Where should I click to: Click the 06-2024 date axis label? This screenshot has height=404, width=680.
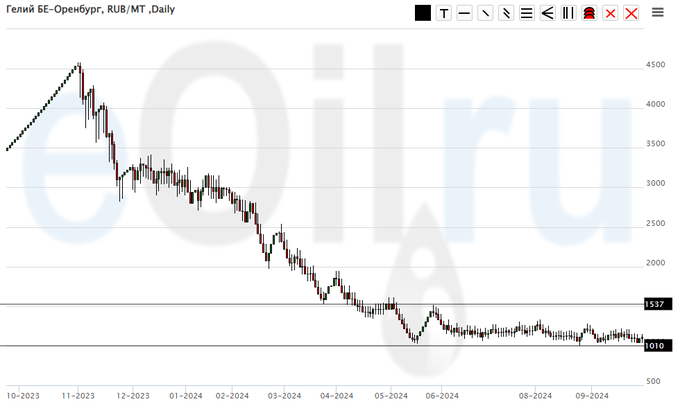[x=441, y=394]
